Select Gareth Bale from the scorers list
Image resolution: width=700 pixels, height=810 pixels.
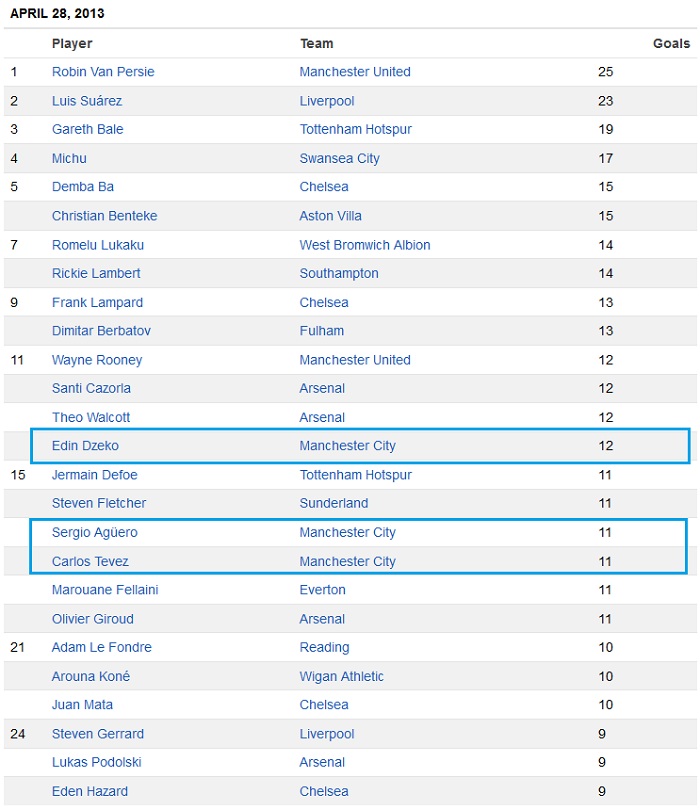pos(87,129)
